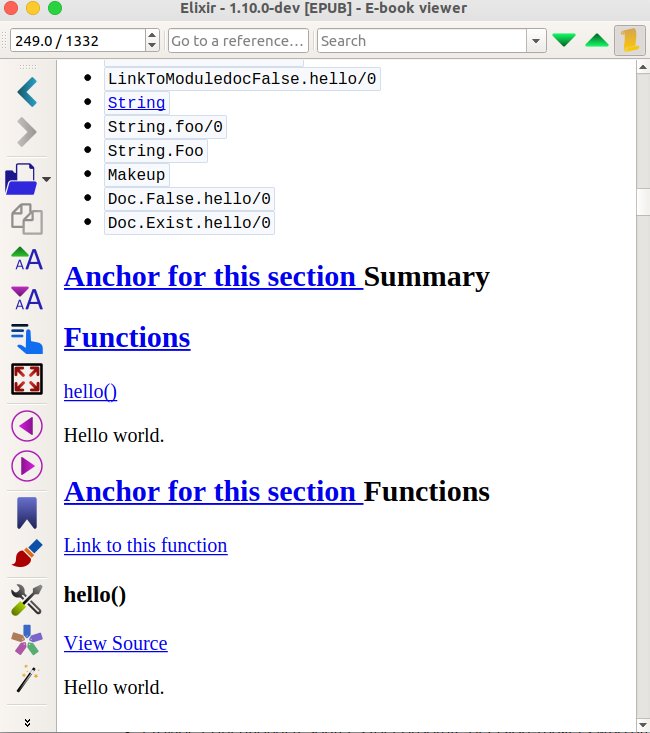
Task: Toggle full screen mode icon
Action: point(27,379)
